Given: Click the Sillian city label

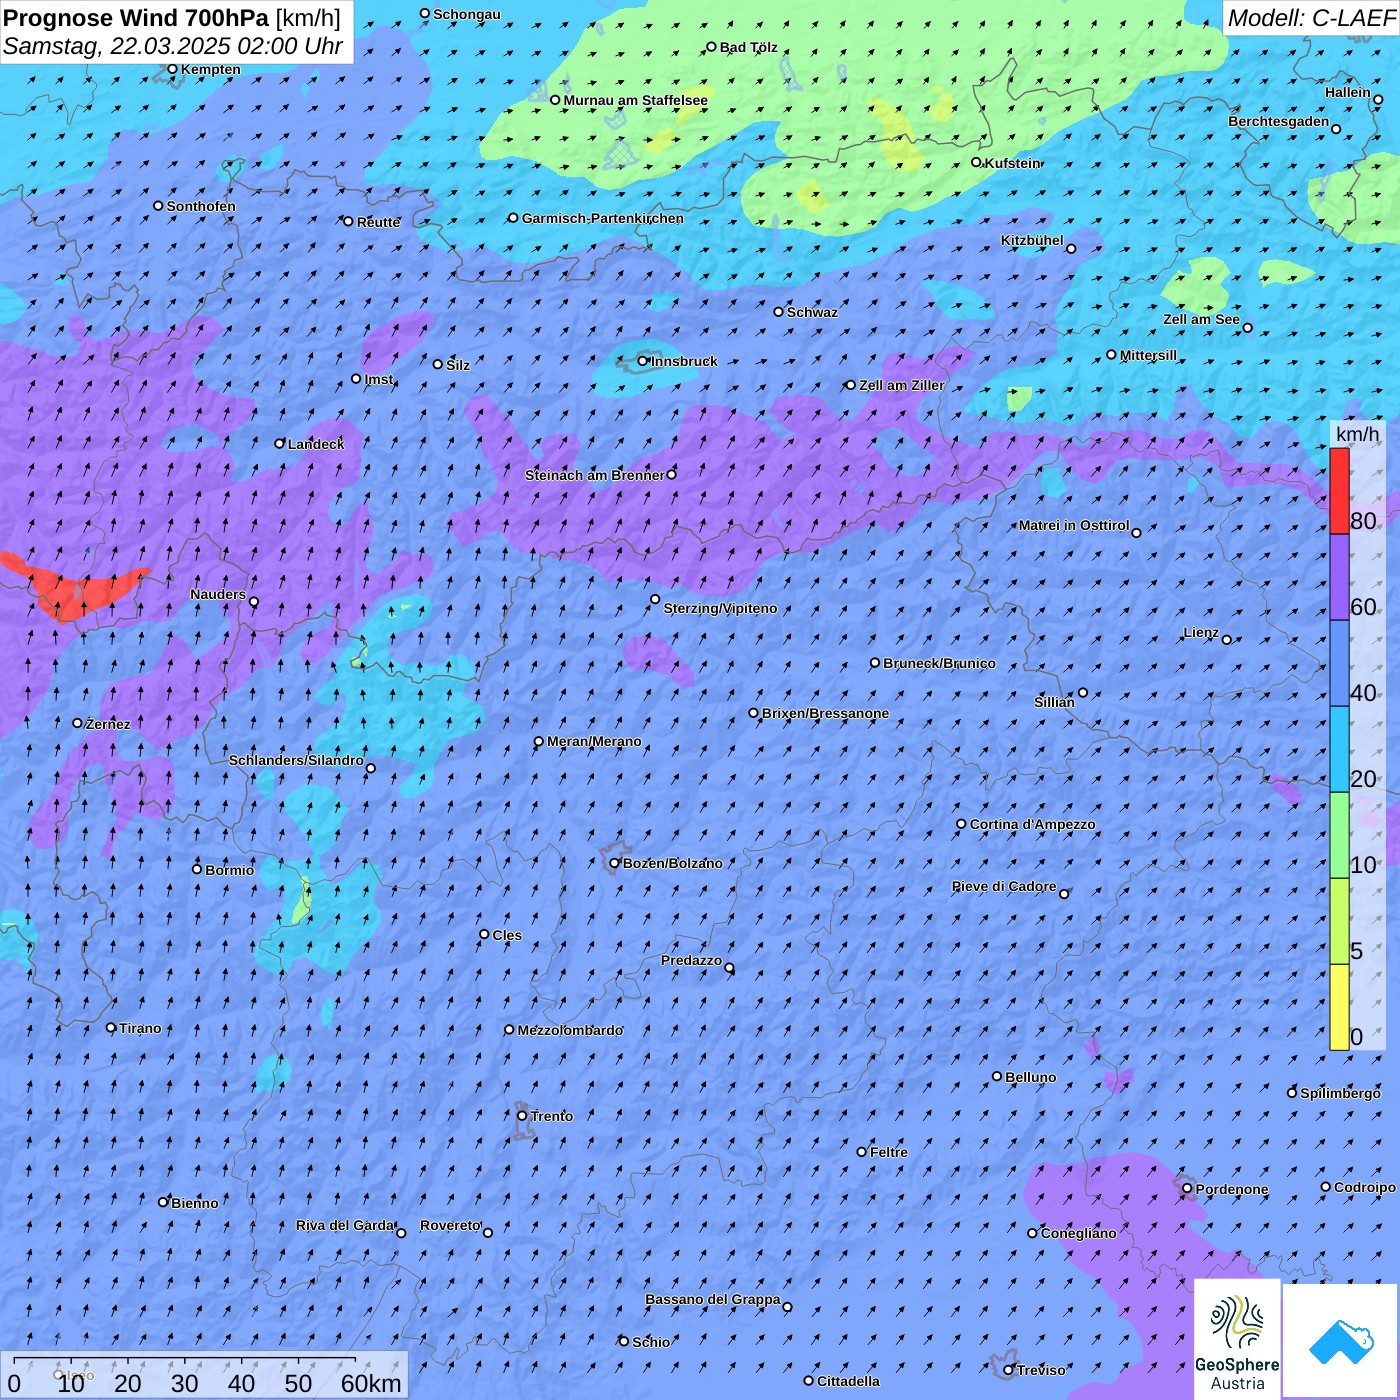Looking at the screenshot, I should [1054, 702].
